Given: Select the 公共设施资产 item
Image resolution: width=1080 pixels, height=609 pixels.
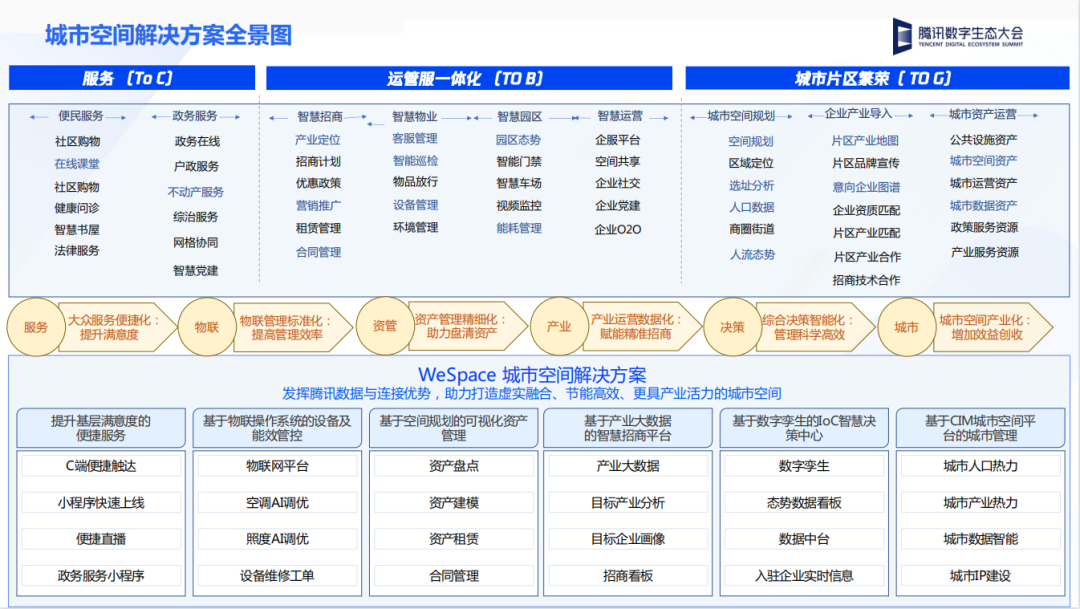Looking at the screenshot, I should click(x=984, y=140).
